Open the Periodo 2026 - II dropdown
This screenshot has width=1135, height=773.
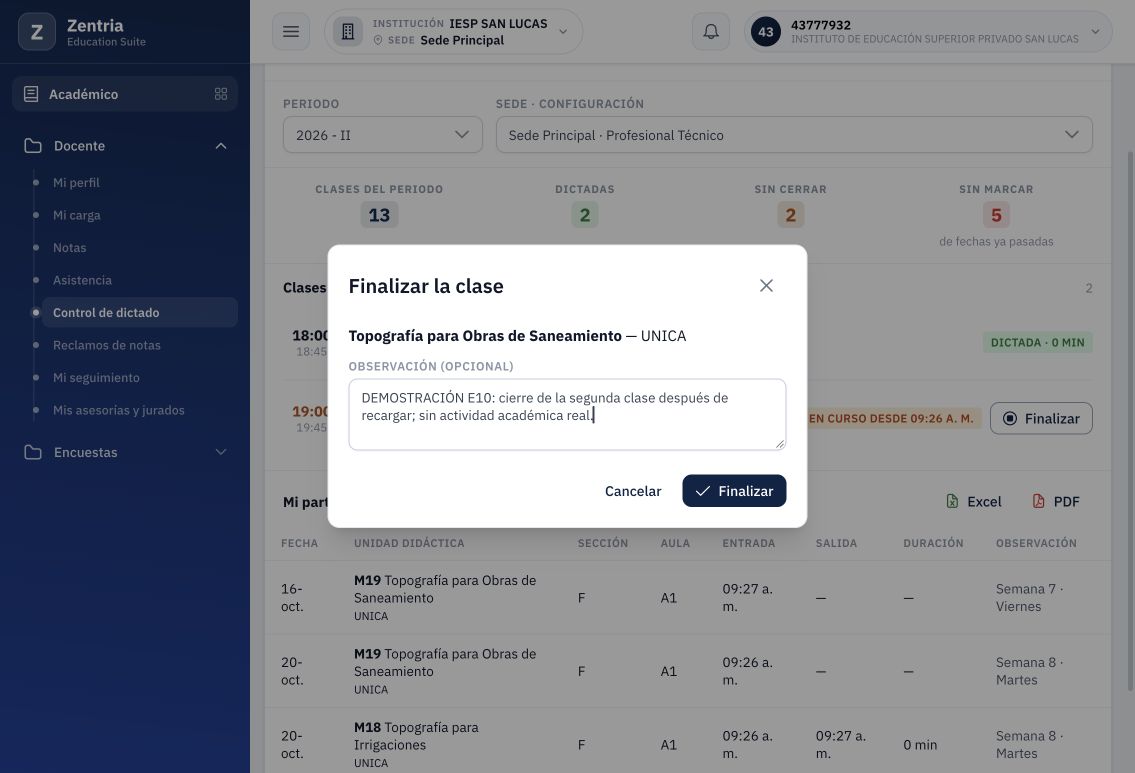[382, 135]
